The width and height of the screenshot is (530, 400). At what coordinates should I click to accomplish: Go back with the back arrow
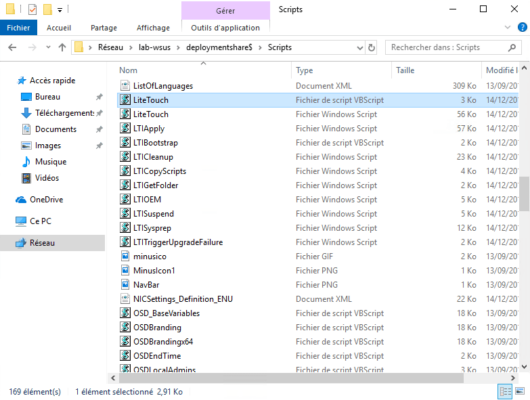pyautogui.click(x=13, y=47)
